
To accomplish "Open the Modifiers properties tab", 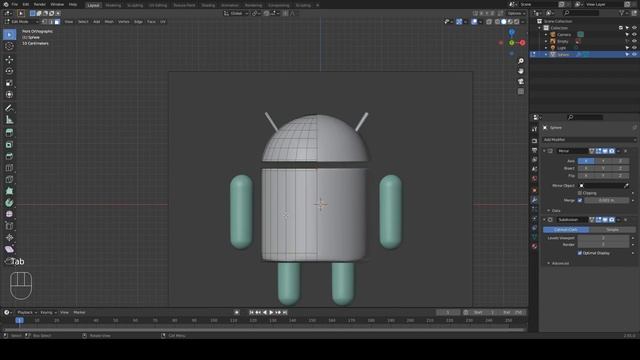I will (534, 200).
